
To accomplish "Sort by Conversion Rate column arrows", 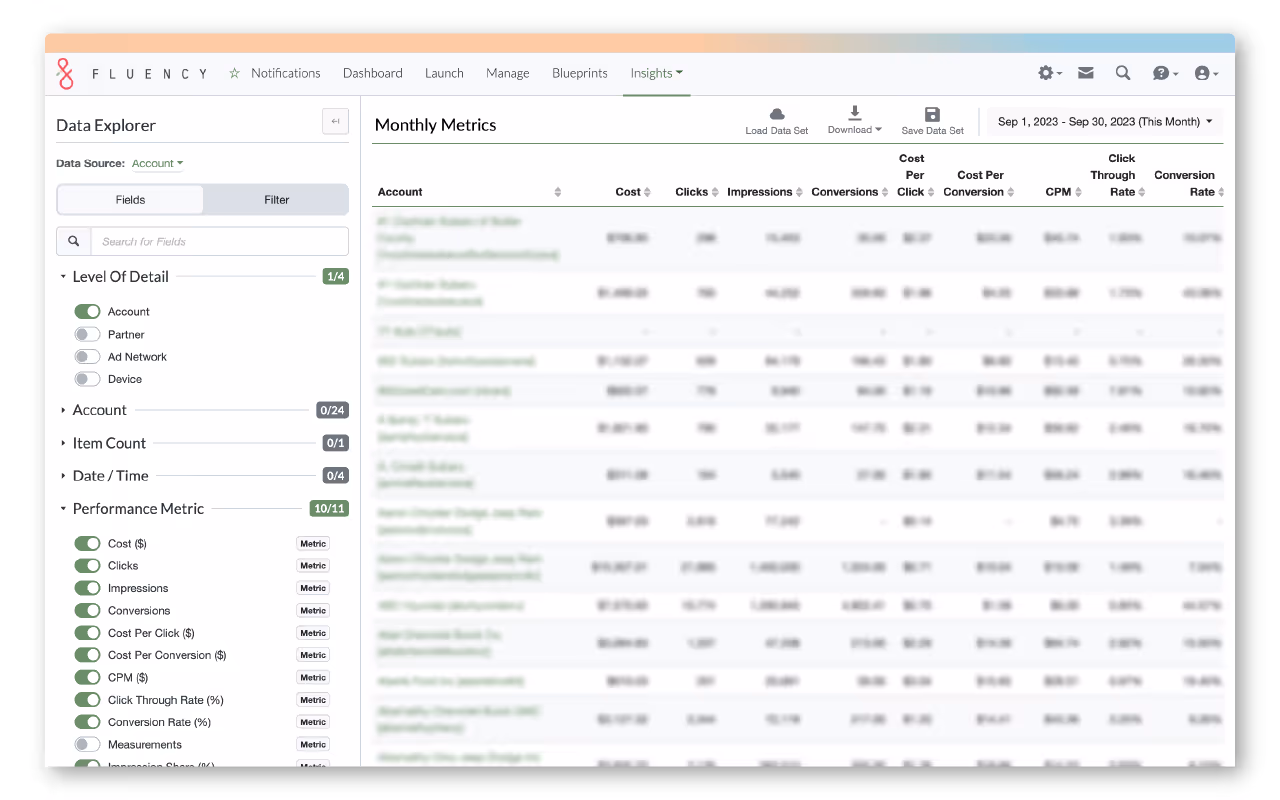I will coord(1221,192).
